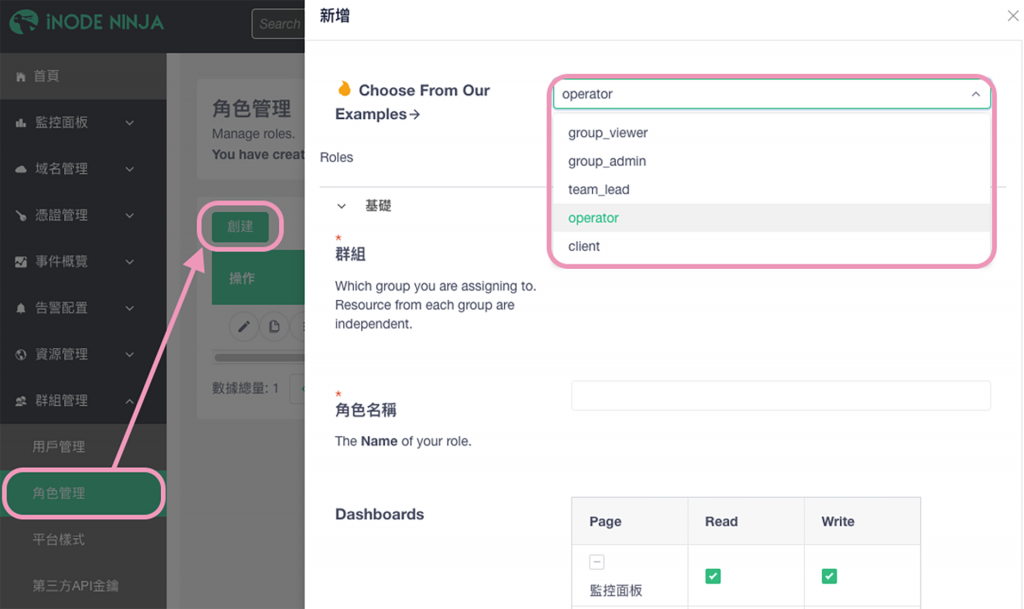Close the 新增 panel with the X
Image resolution: width=1024 pixels, height=609 pixels.
tap(1013, 16)
